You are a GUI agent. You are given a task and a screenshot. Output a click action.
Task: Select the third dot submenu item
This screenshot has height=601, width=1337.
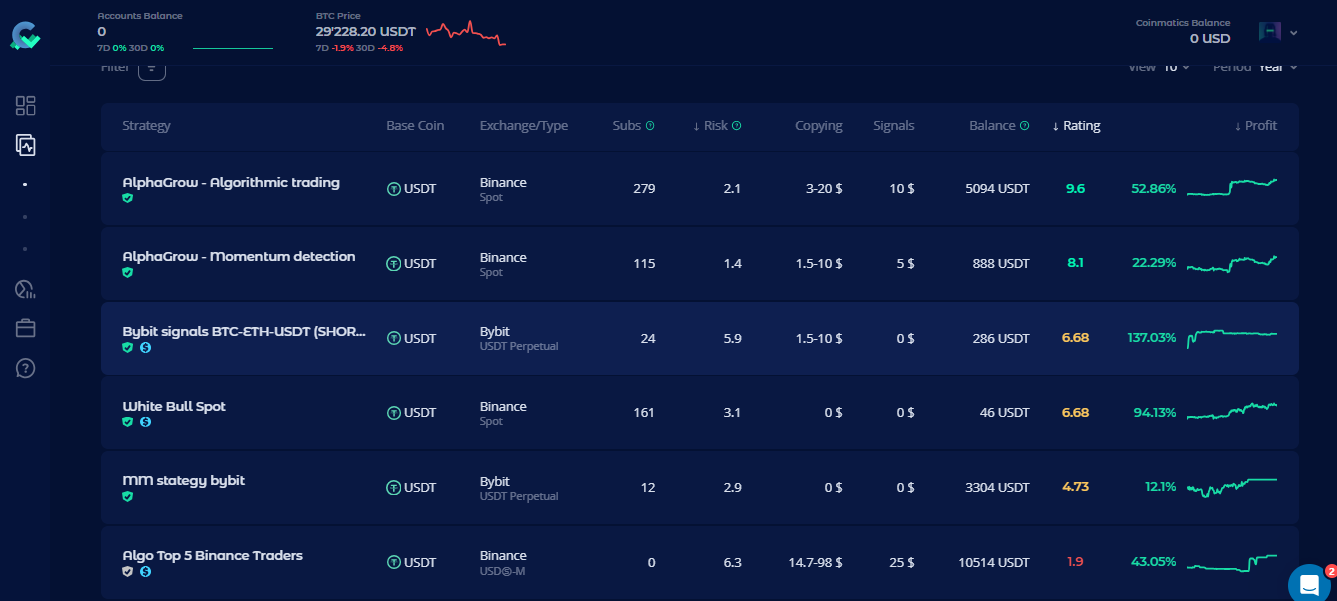pos(25,248)
